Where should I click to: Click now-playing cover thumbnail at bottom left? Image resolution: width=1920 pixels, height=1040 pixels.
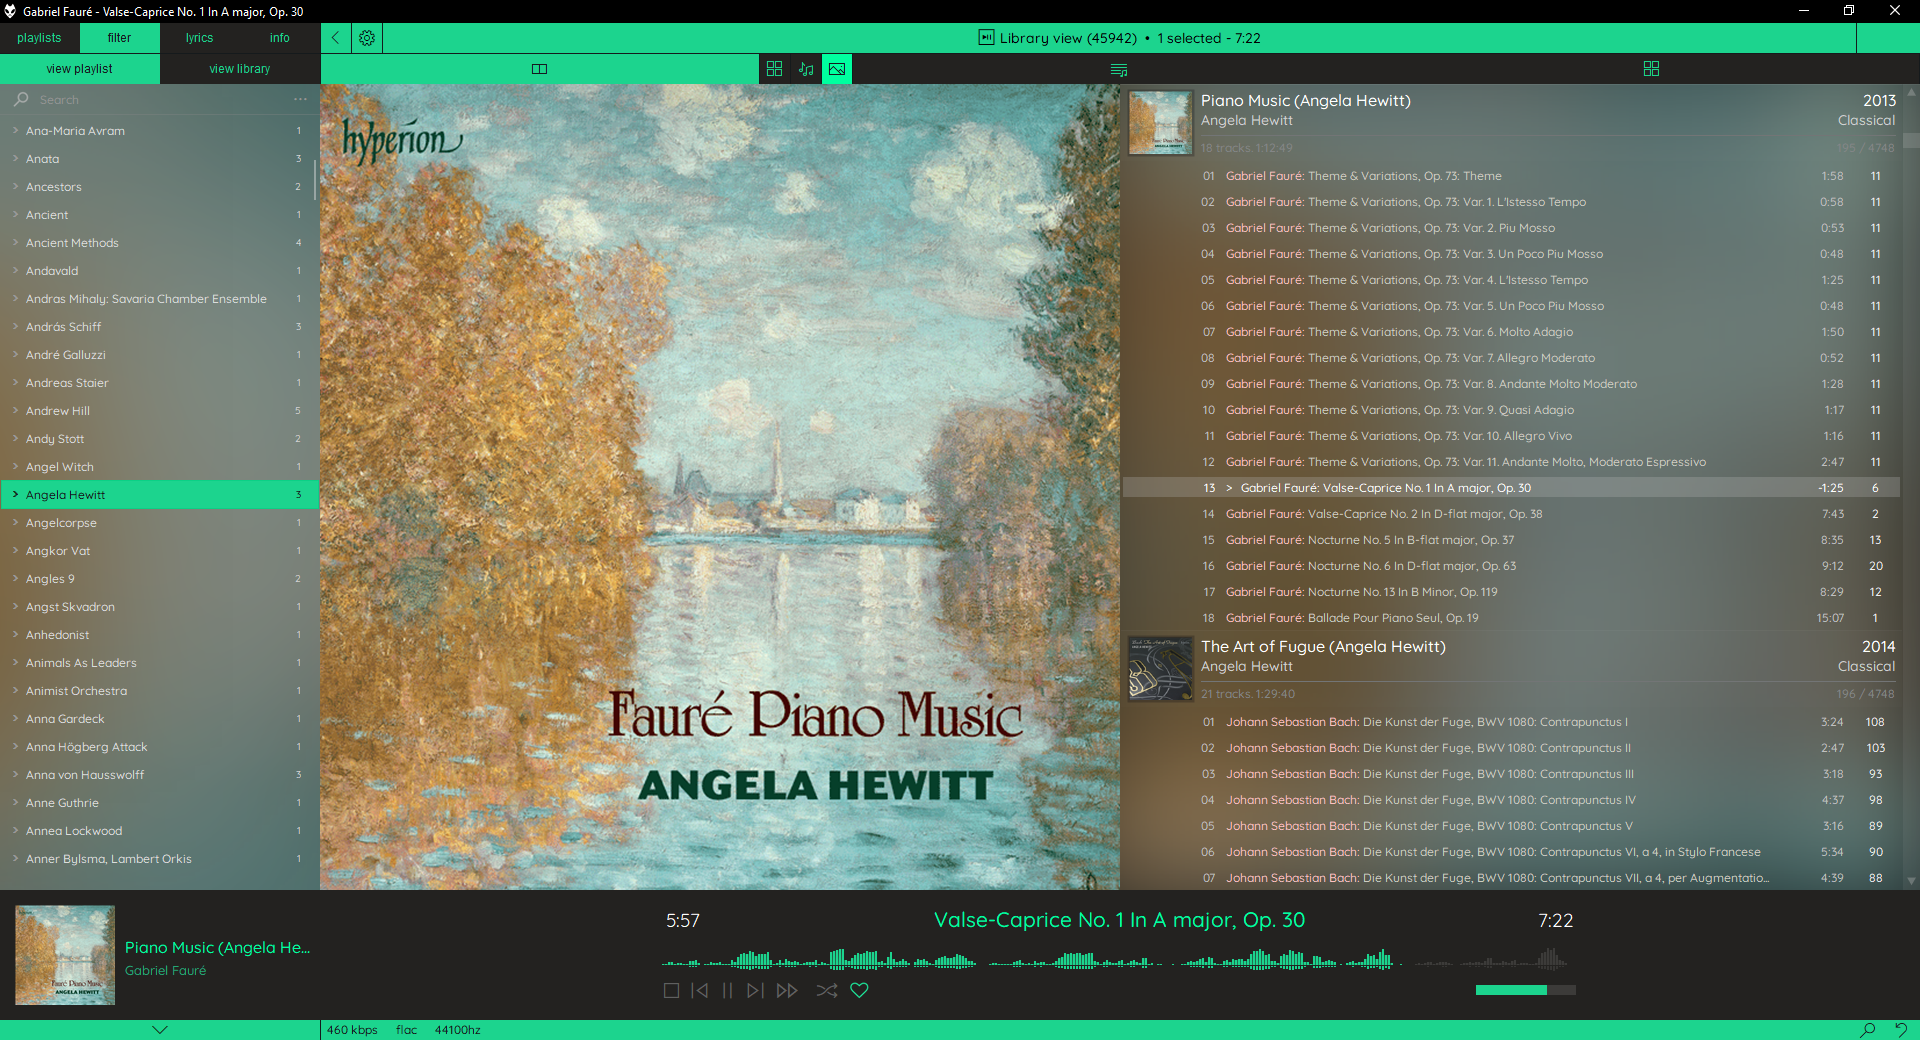[65, 955]
